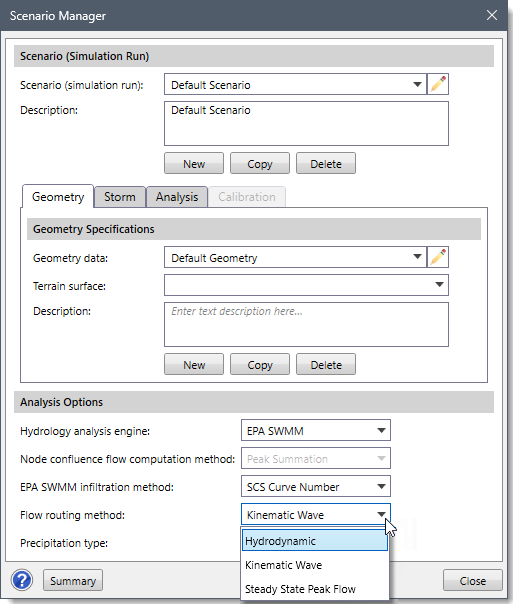Copy the geometry data
This screenshot has width=513, height=604.
(x=260, y=364)
